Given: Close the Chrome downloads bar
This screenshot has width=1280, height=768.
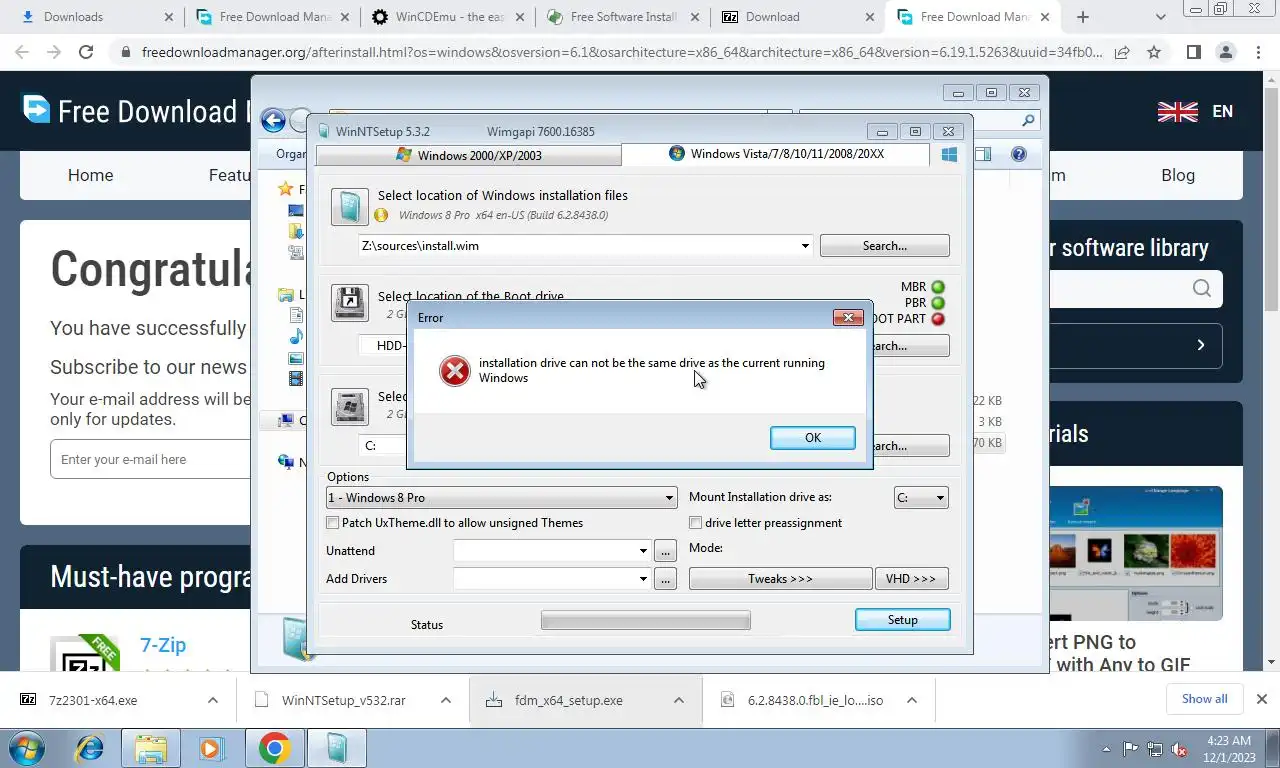Looking at the screenshot, I should click(x=1262, y=699).
